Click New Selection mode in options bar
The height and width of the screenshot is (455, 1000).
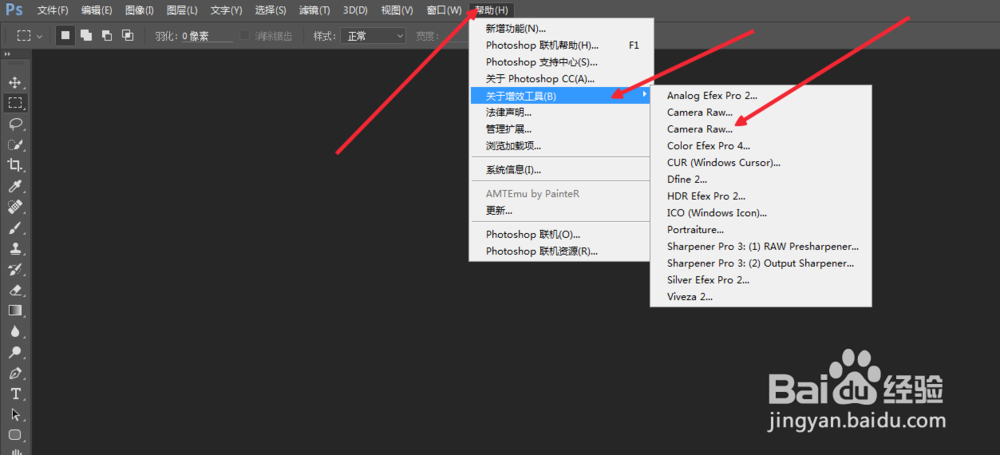click(65, 36)
